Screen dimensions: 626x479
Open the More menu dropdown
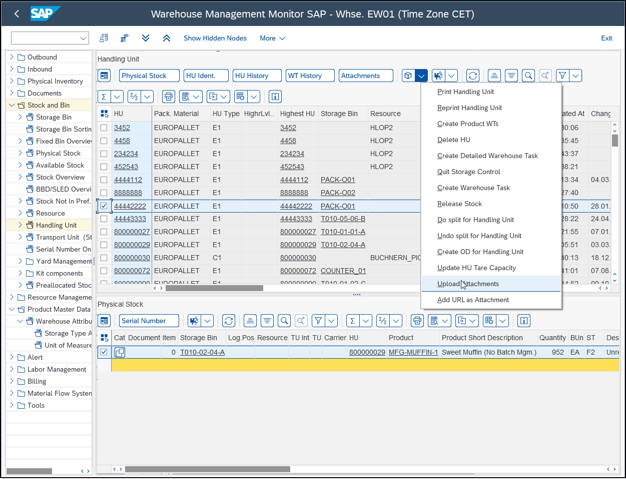tap(272, 38)
